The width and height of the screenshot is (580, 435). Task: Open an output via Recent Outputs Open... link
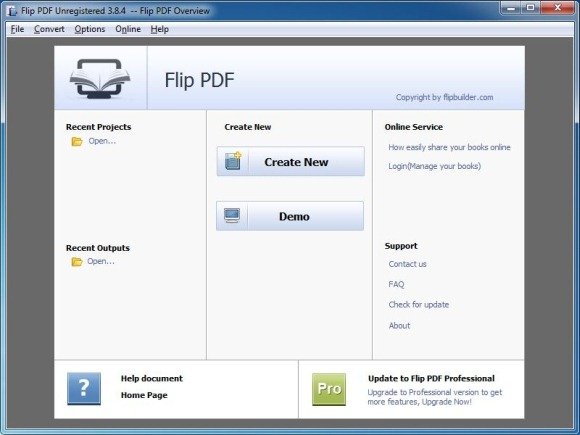pyautogui.click(x=101, y=261)
